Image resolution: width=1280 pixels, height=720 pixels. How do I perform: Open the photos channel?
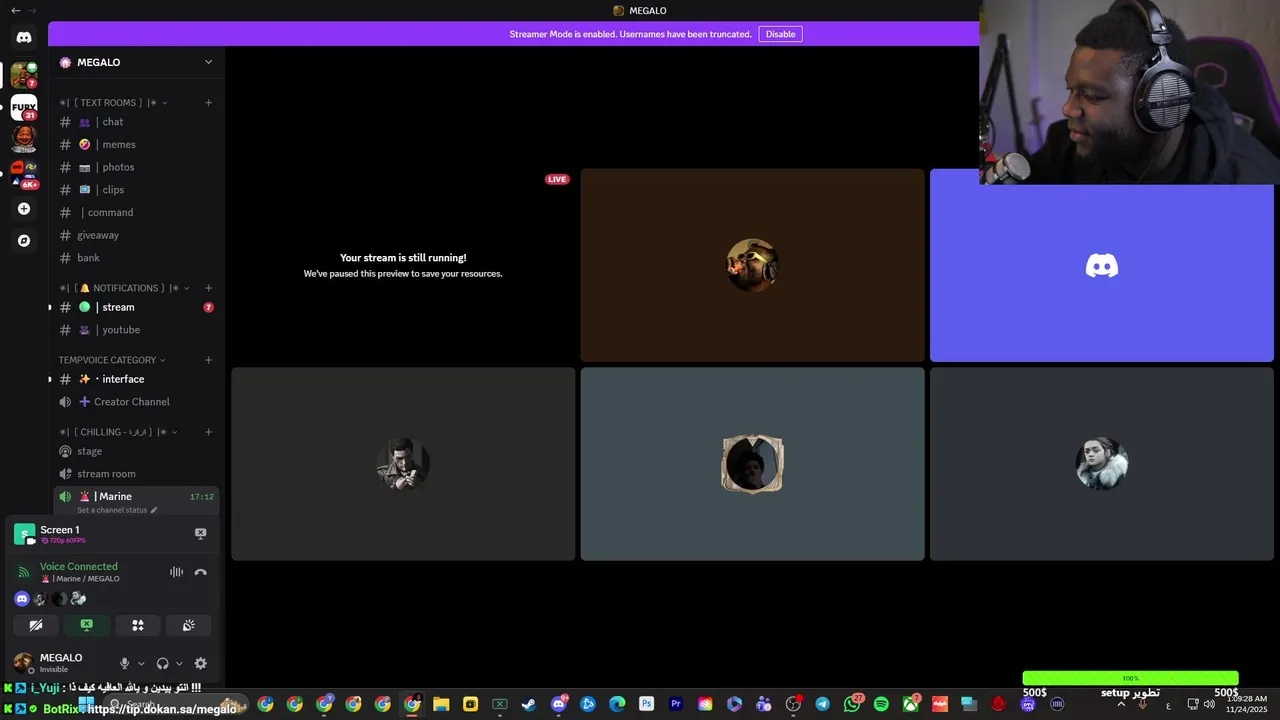coord(134,167)
